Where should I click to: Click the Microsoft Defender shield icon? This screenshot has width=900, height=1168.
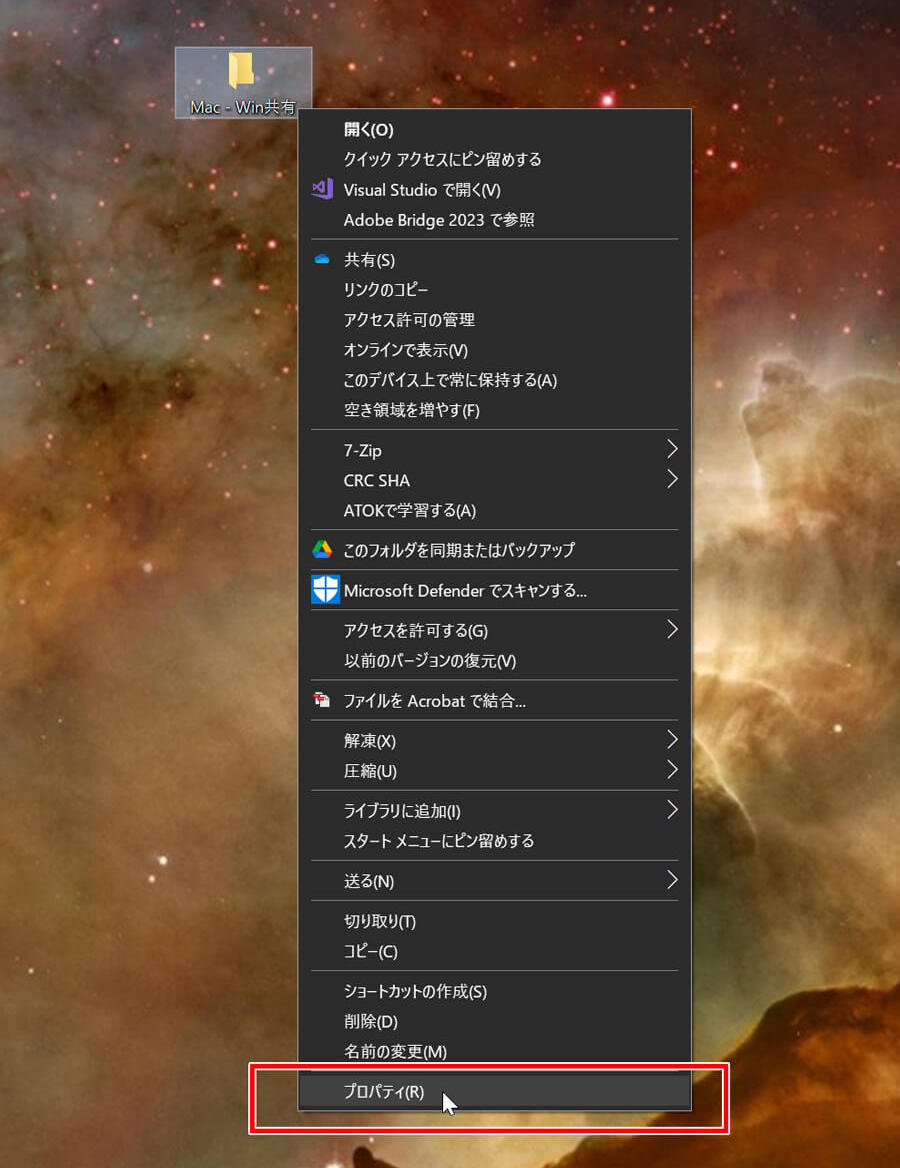325,589
